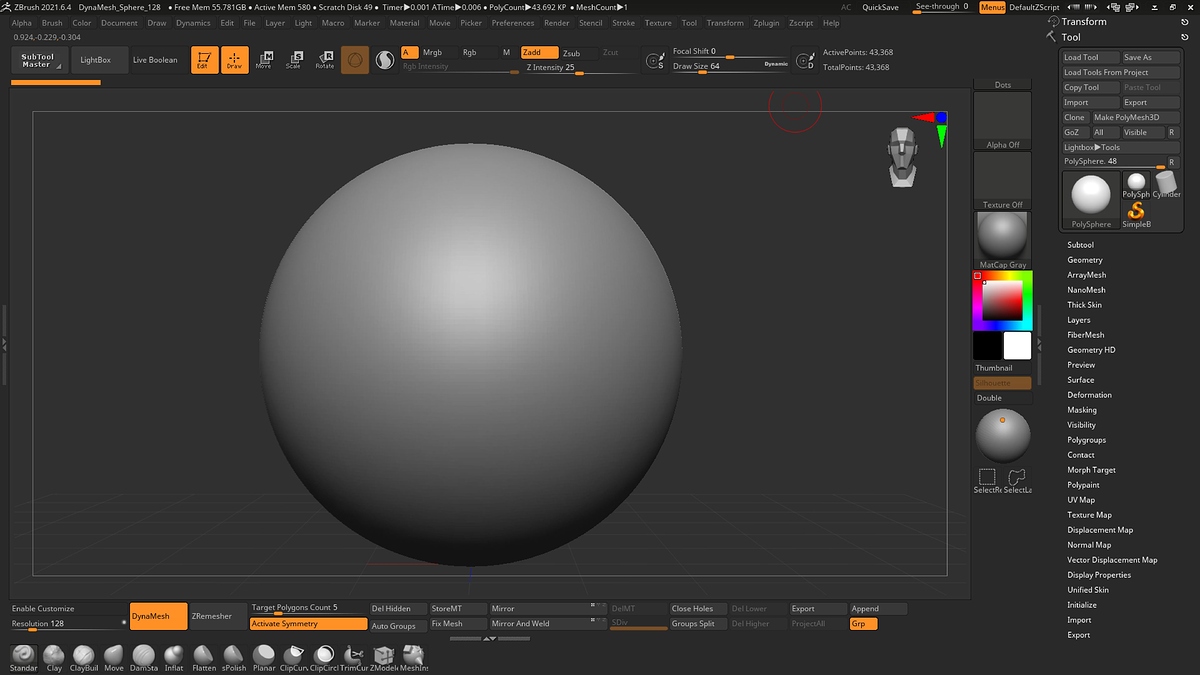Select the MeshInsert brush
This screenshot has height=675, width=1200.
click(414, 658)
